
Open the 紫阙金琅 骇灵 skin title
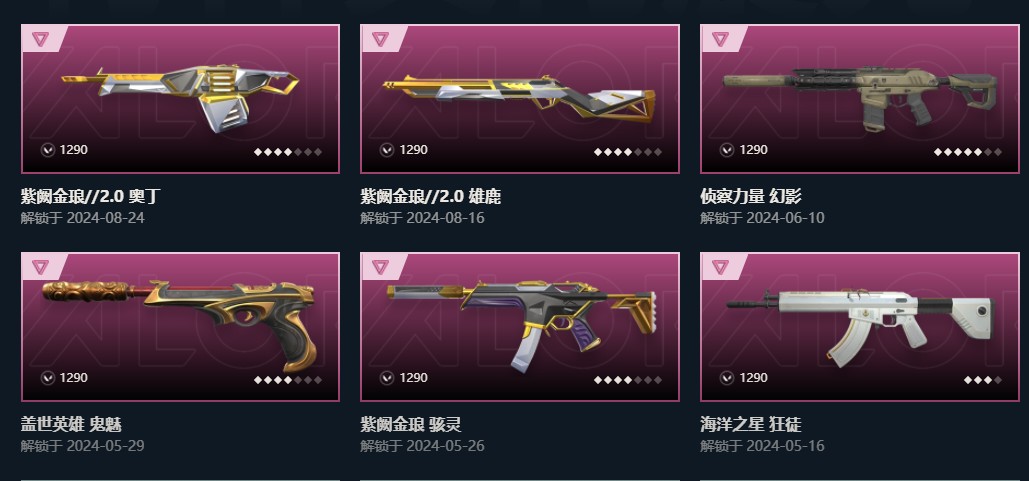coord(411,424)
